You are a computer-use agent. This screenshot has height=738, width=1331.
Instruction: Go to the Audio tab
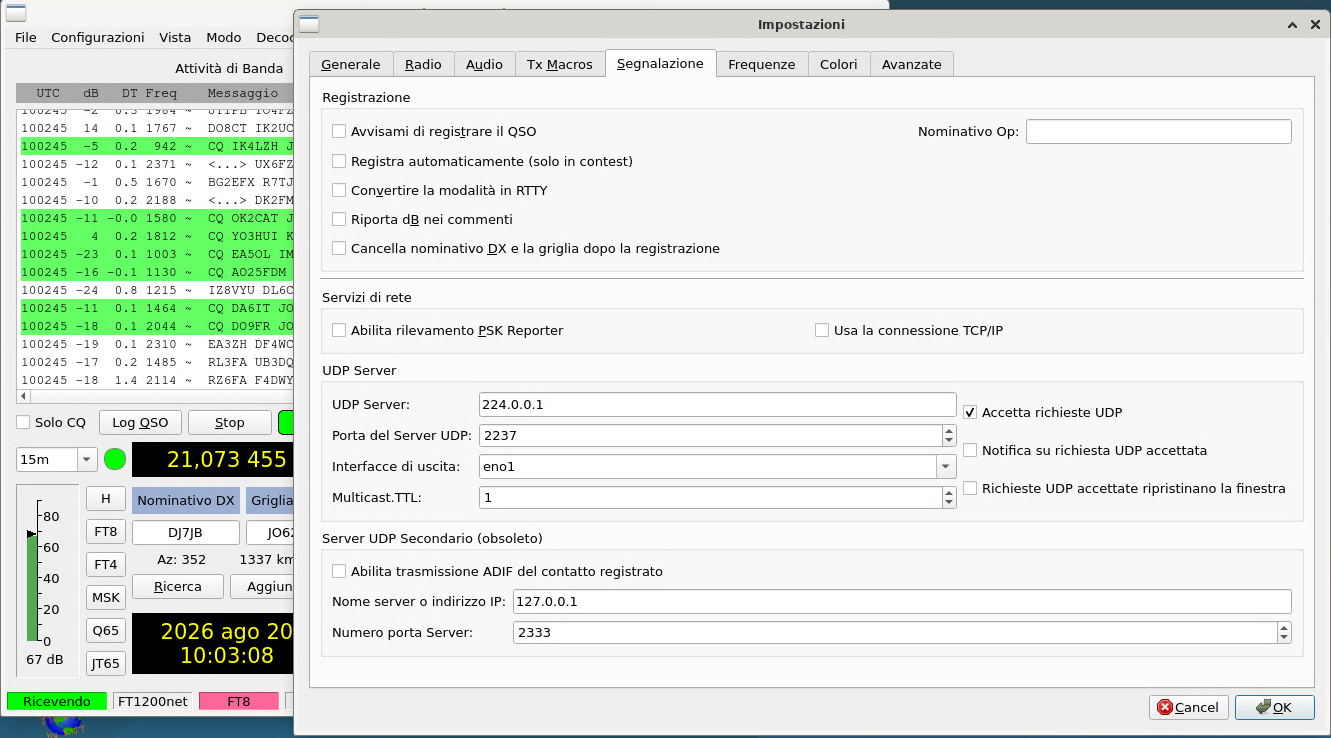[484, 64]
